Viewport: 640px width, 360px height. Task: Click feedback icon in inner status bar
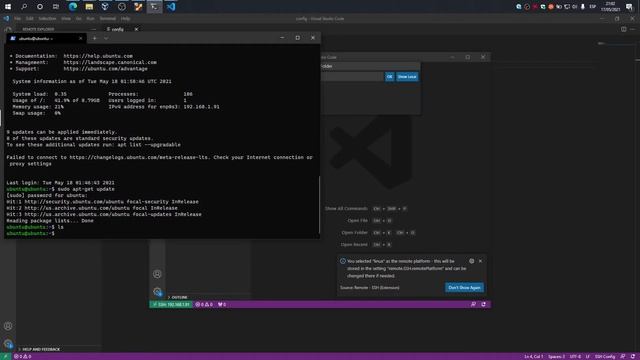473,304
